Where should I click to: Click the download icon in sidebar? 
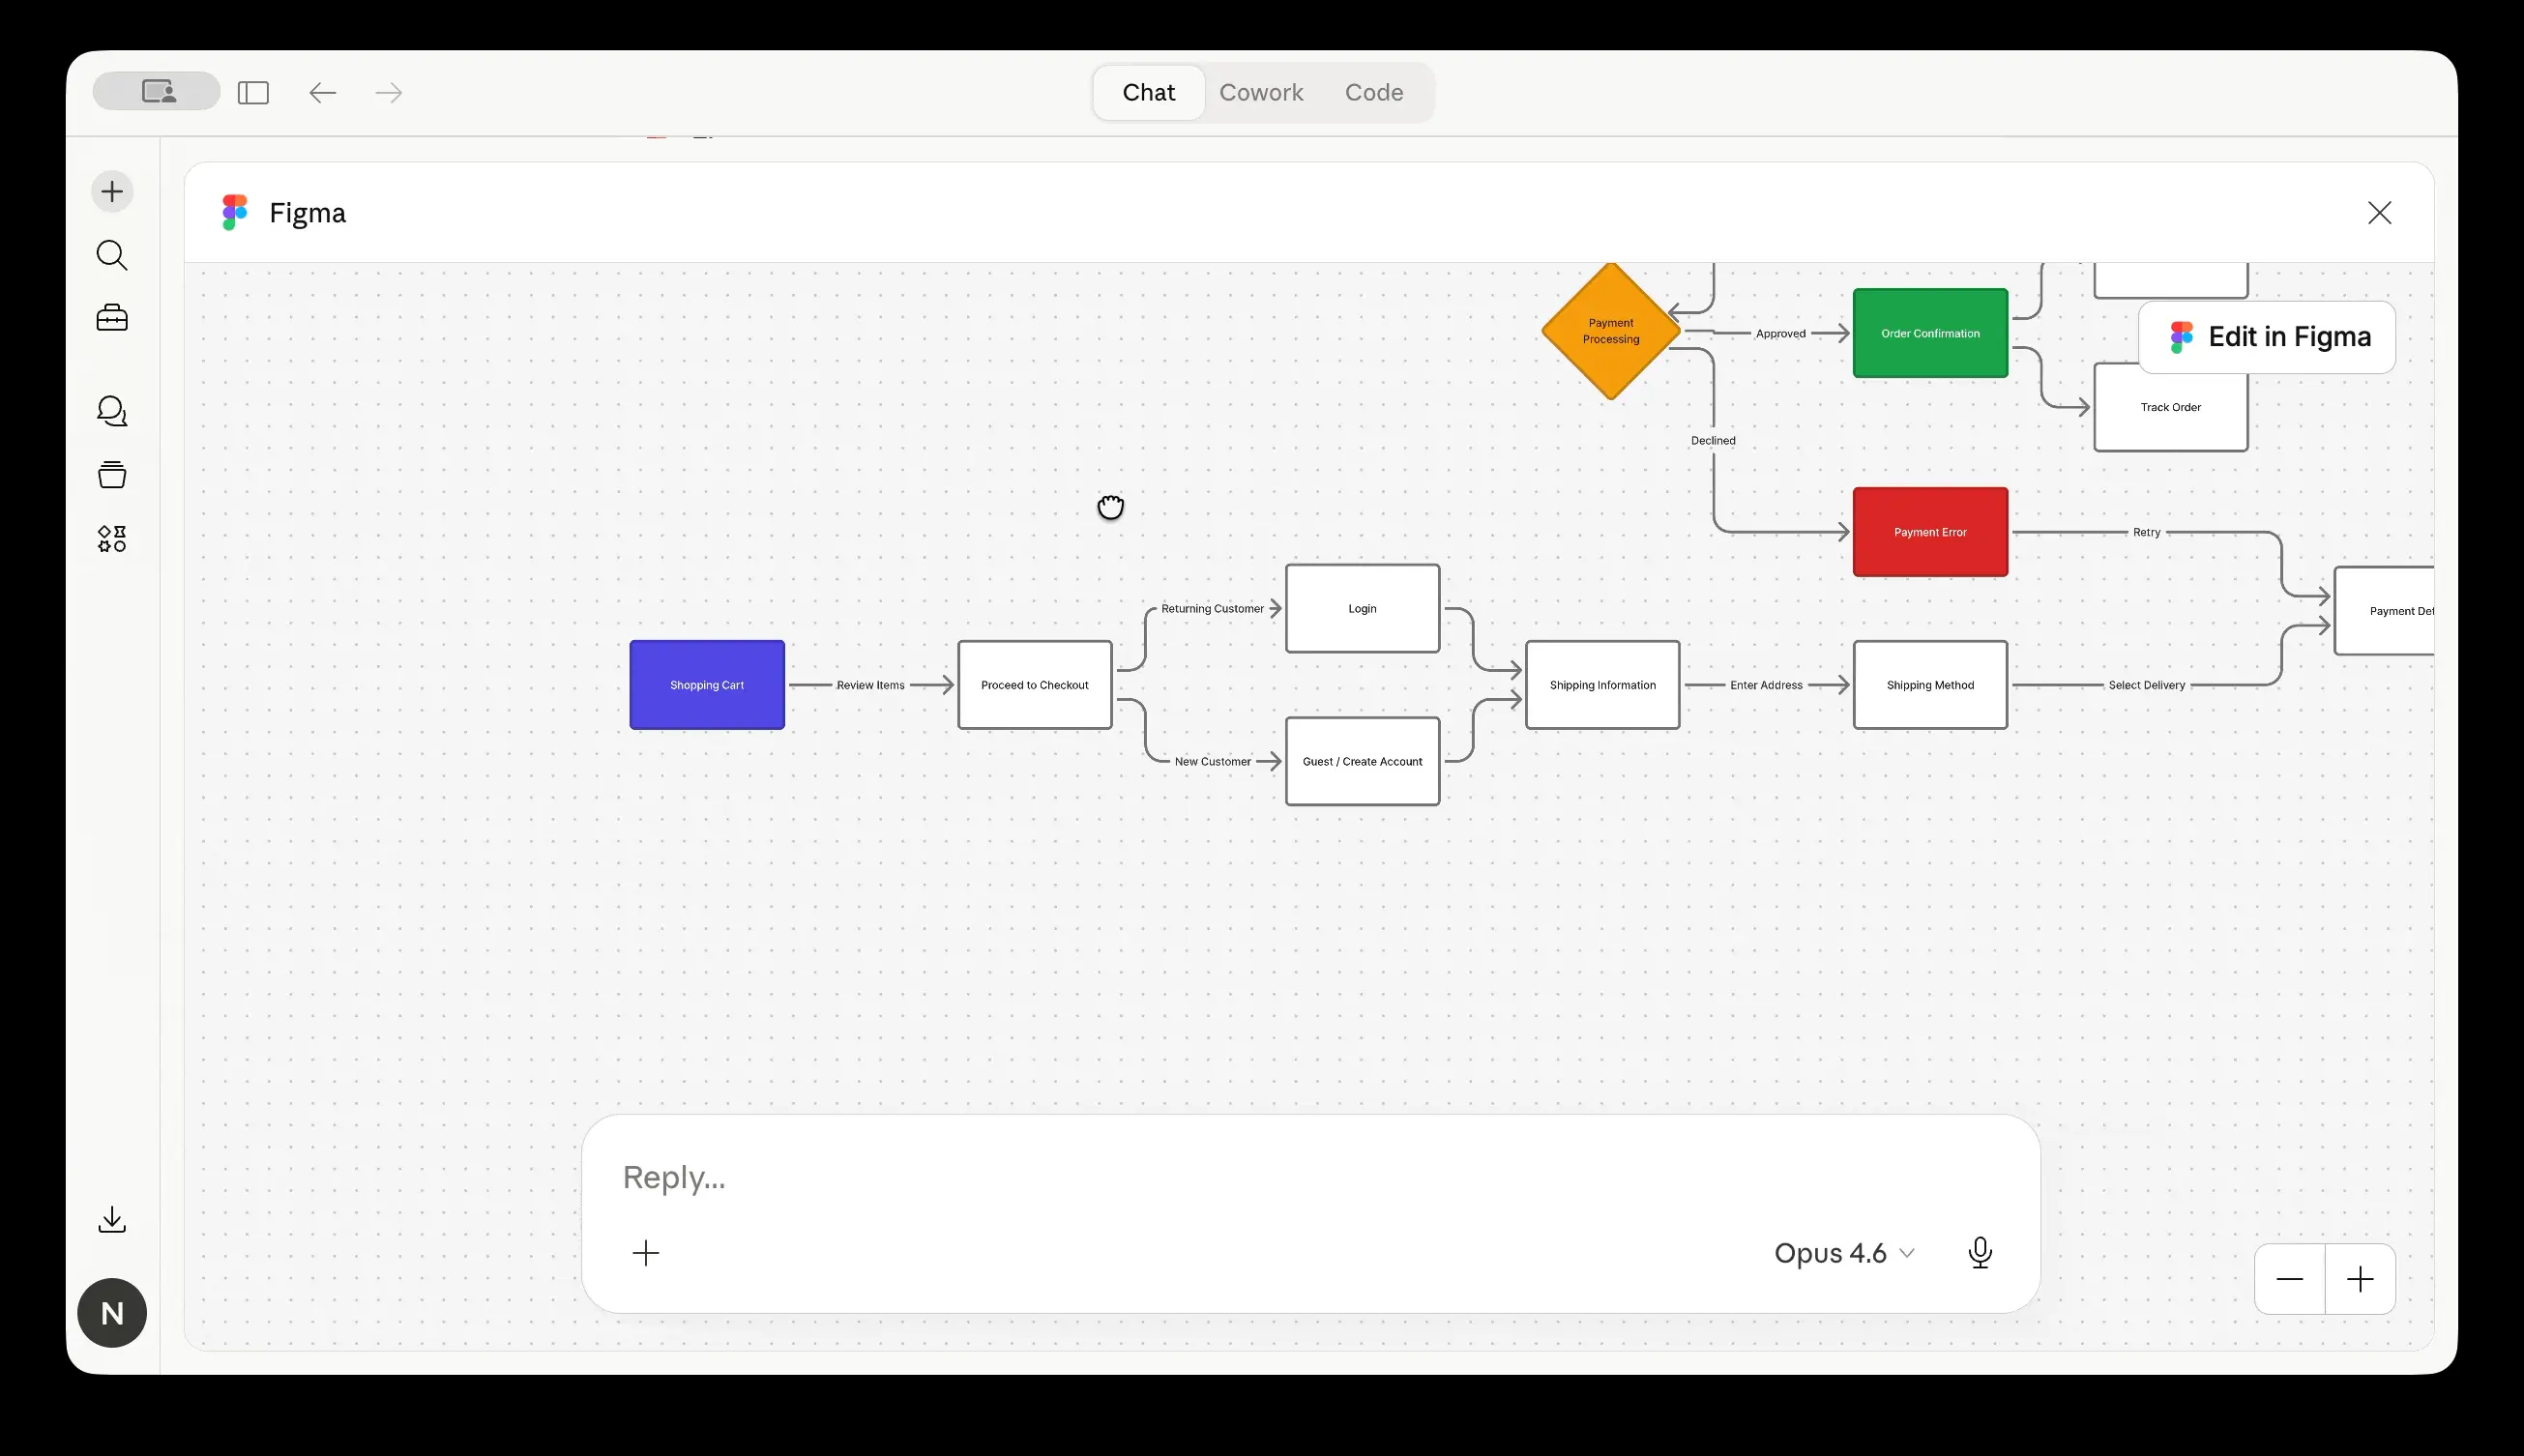click(x=112, y=1219)
